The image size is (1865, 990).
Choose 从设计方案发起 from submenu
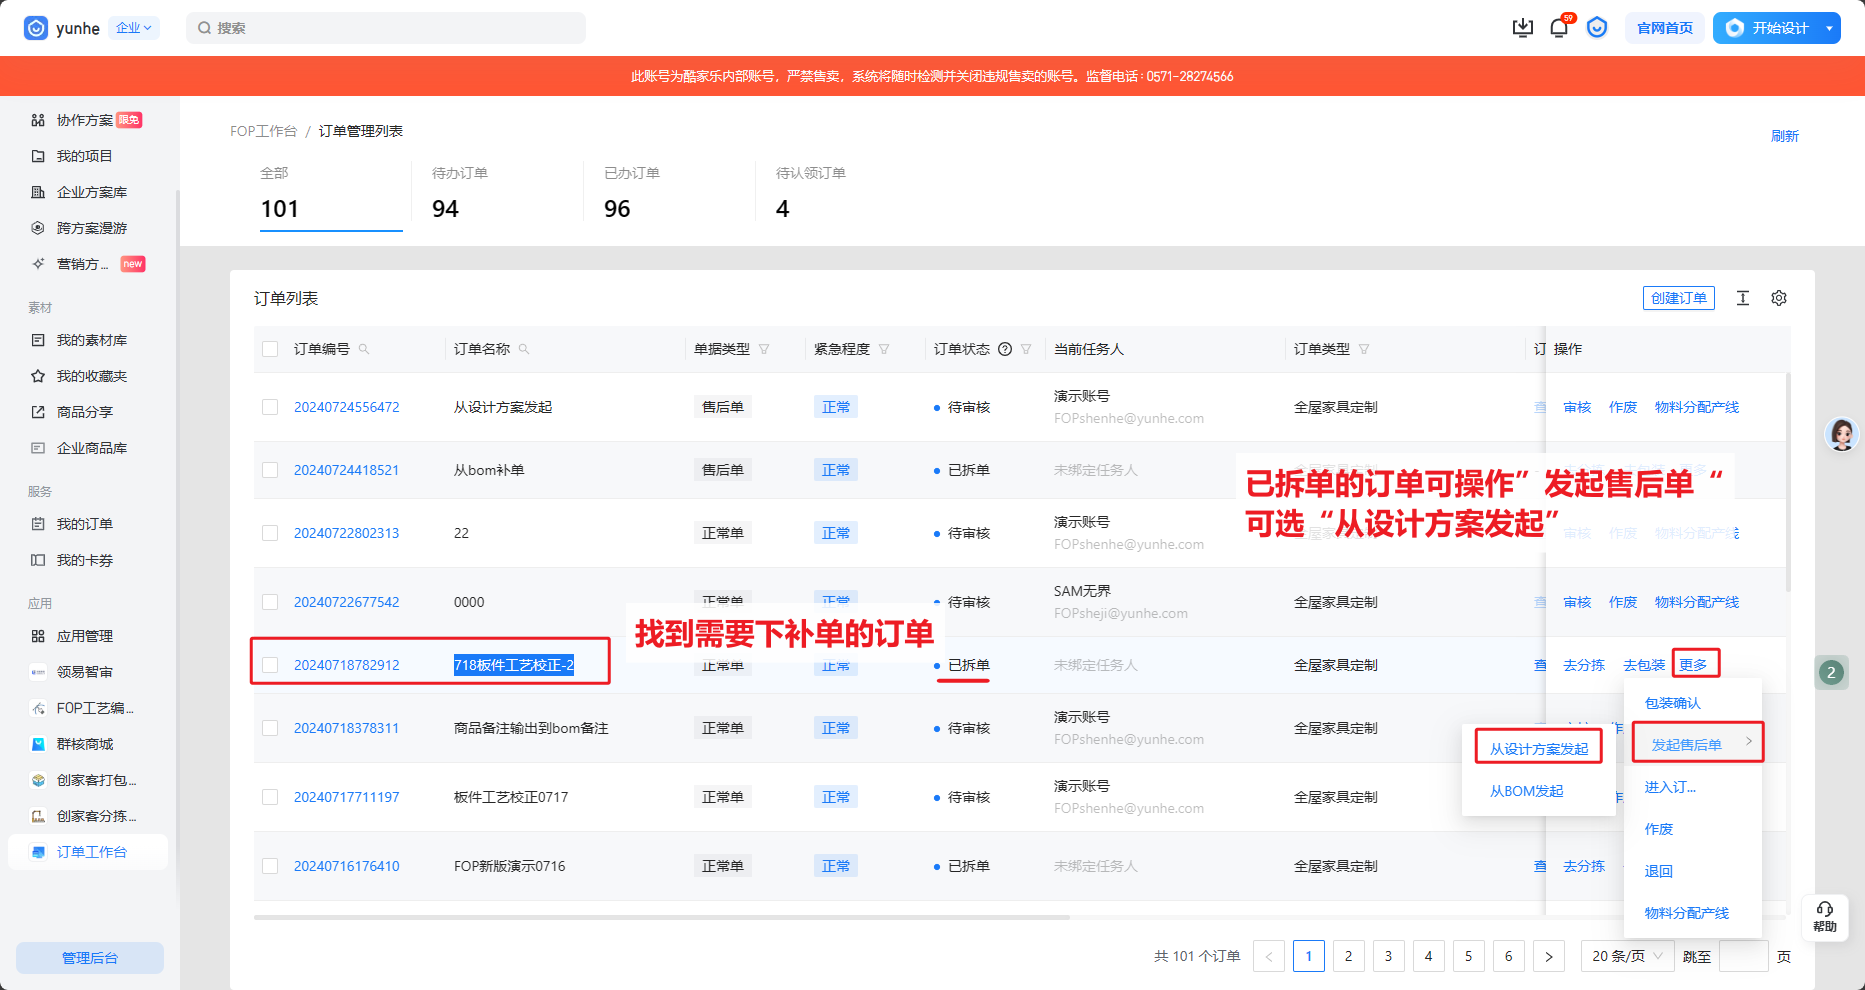1538,748
